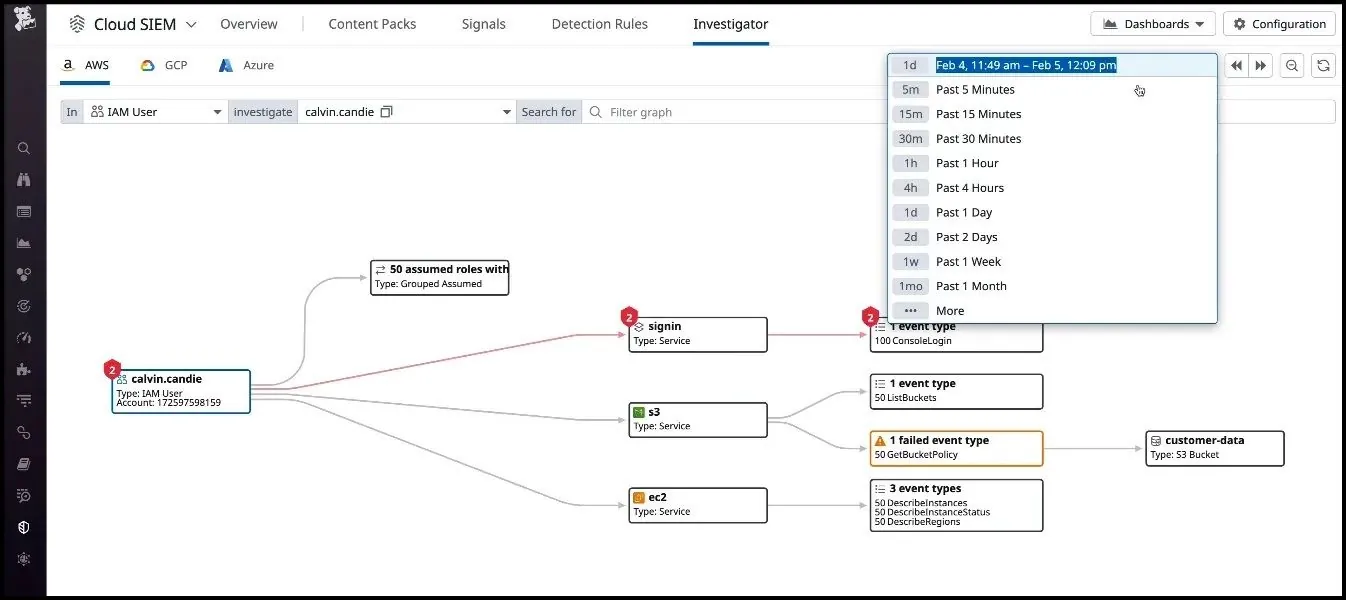Click the zoom out magnifier icon
This screenshot has width=1346, height=600.
[x=1292, y=65]
